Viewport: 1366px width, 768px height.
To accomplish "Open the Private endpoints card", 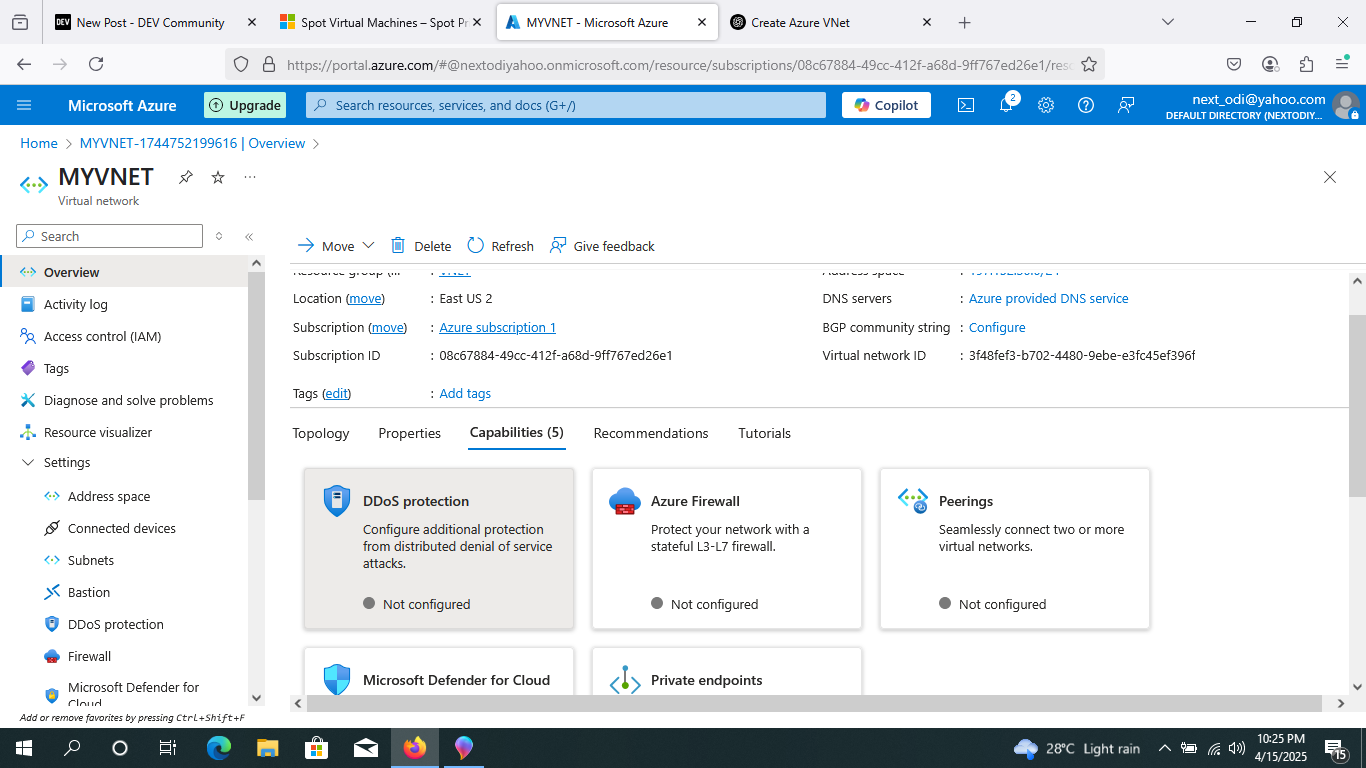I will point(727,671).
